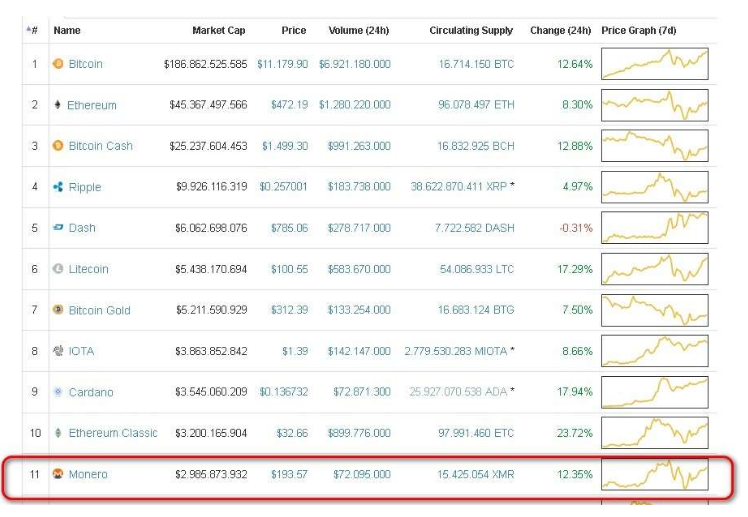This screenshot has width=748, height=517.
Task: Click the Monero logo icon
Action: click(x=58, y=474)
